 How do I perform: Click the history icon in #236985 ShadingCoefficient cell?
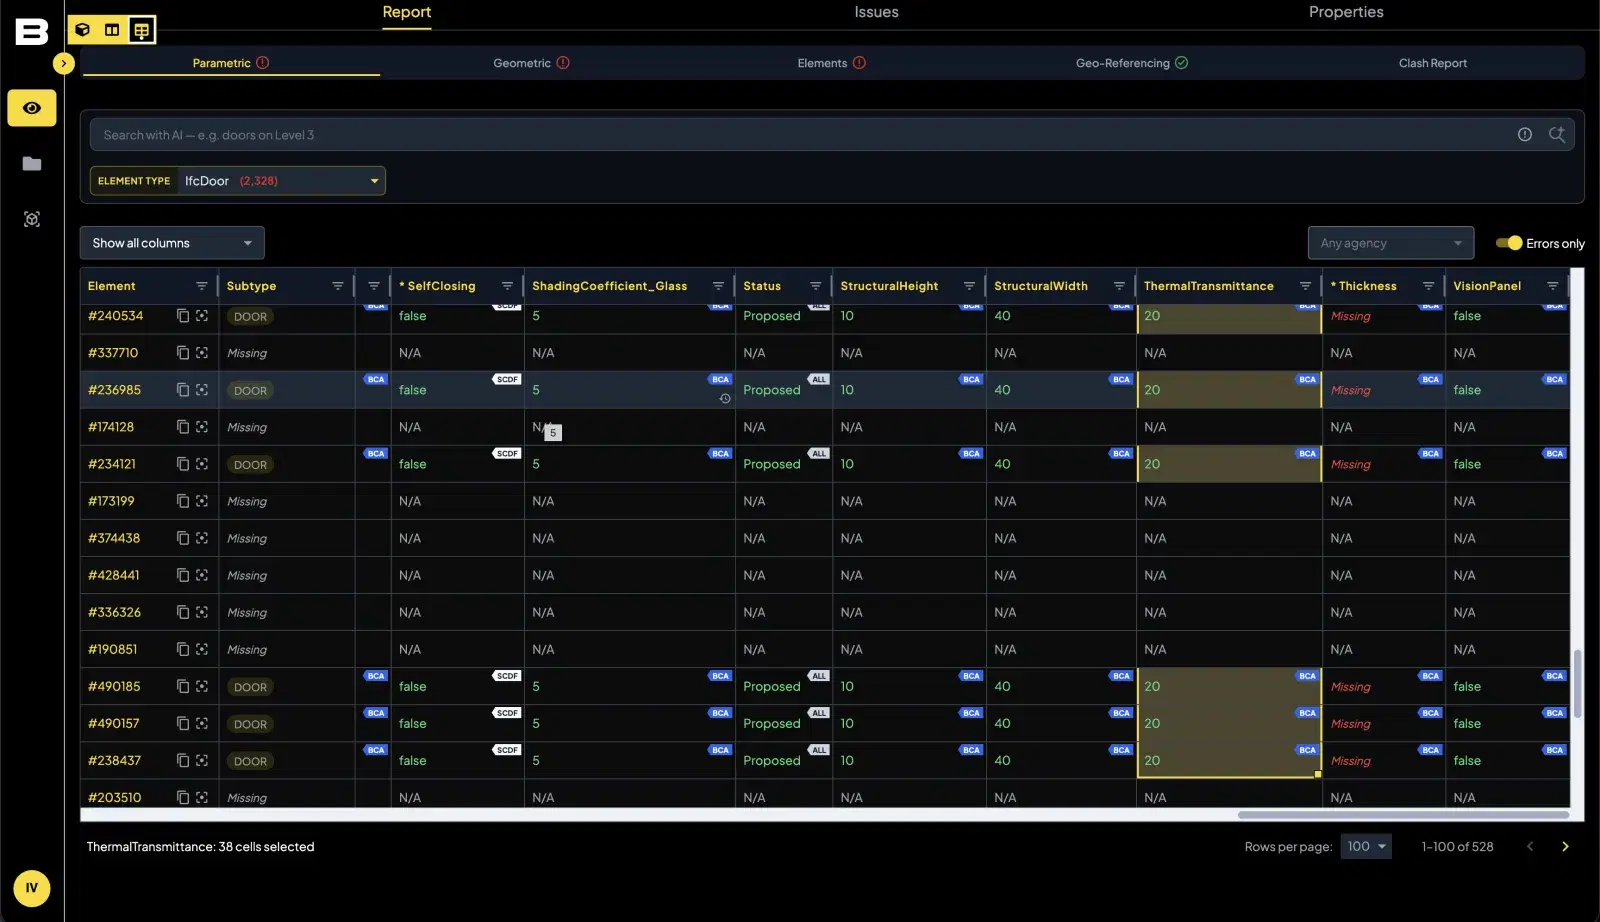coord(725,398)
